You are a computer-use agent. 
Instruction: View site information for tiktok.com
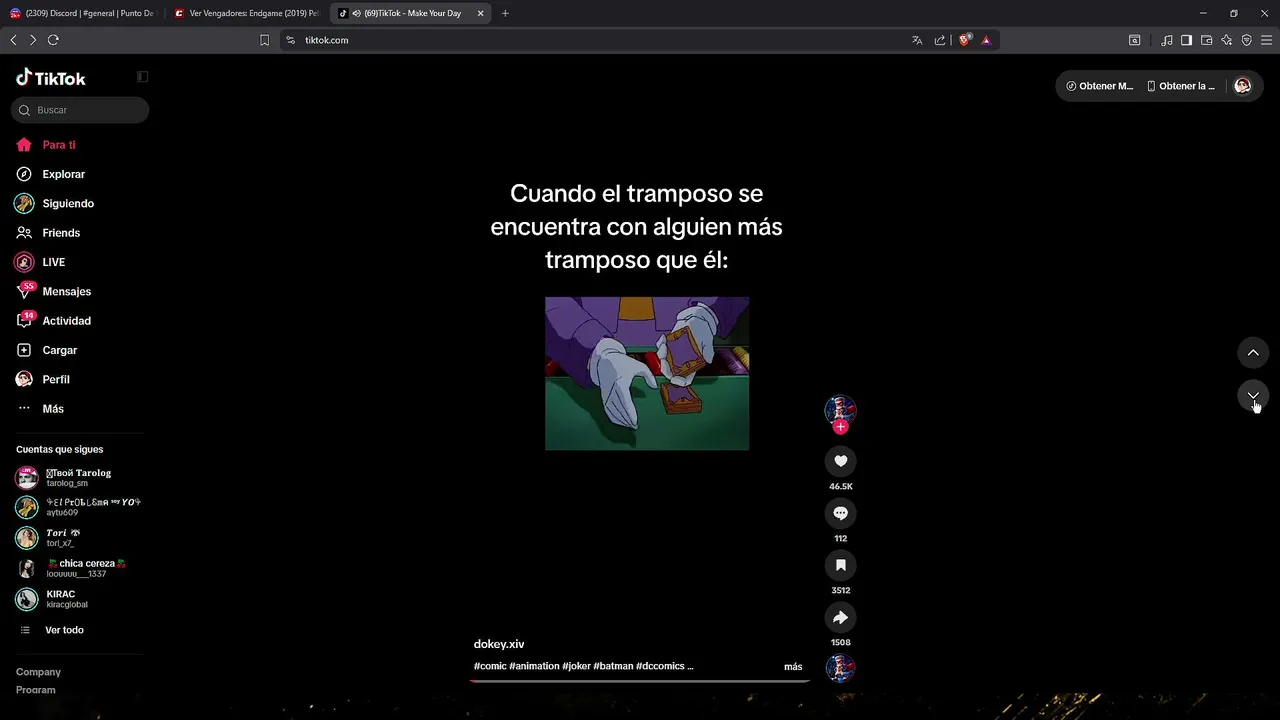290,40
